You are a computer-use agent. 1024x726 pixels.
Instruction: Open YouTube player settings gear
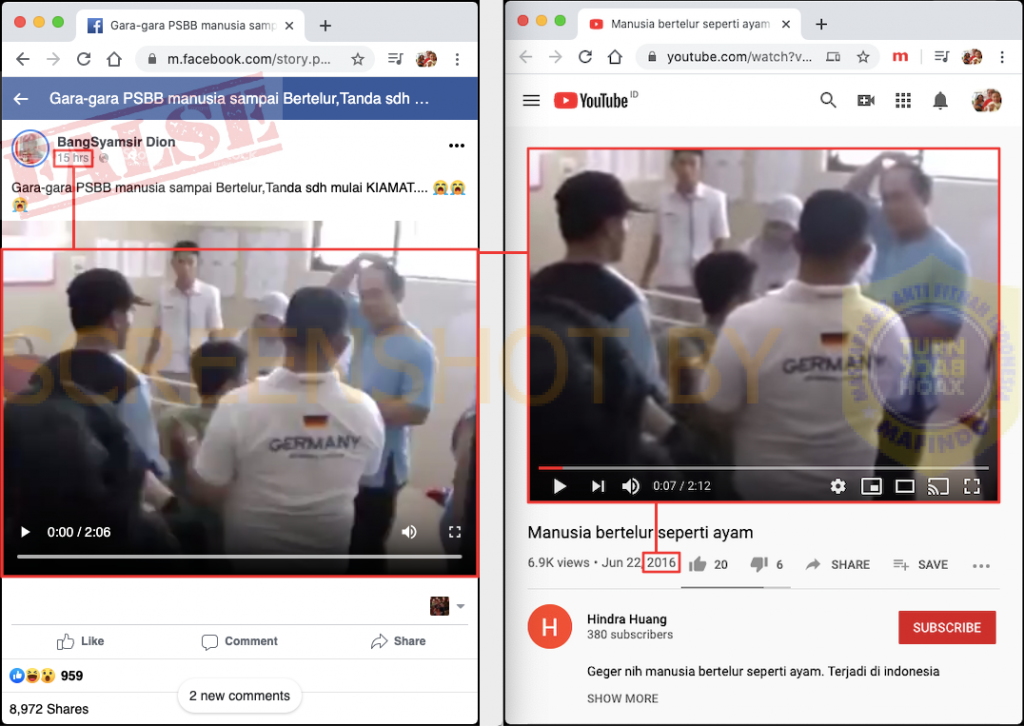[x=838, y=486]
